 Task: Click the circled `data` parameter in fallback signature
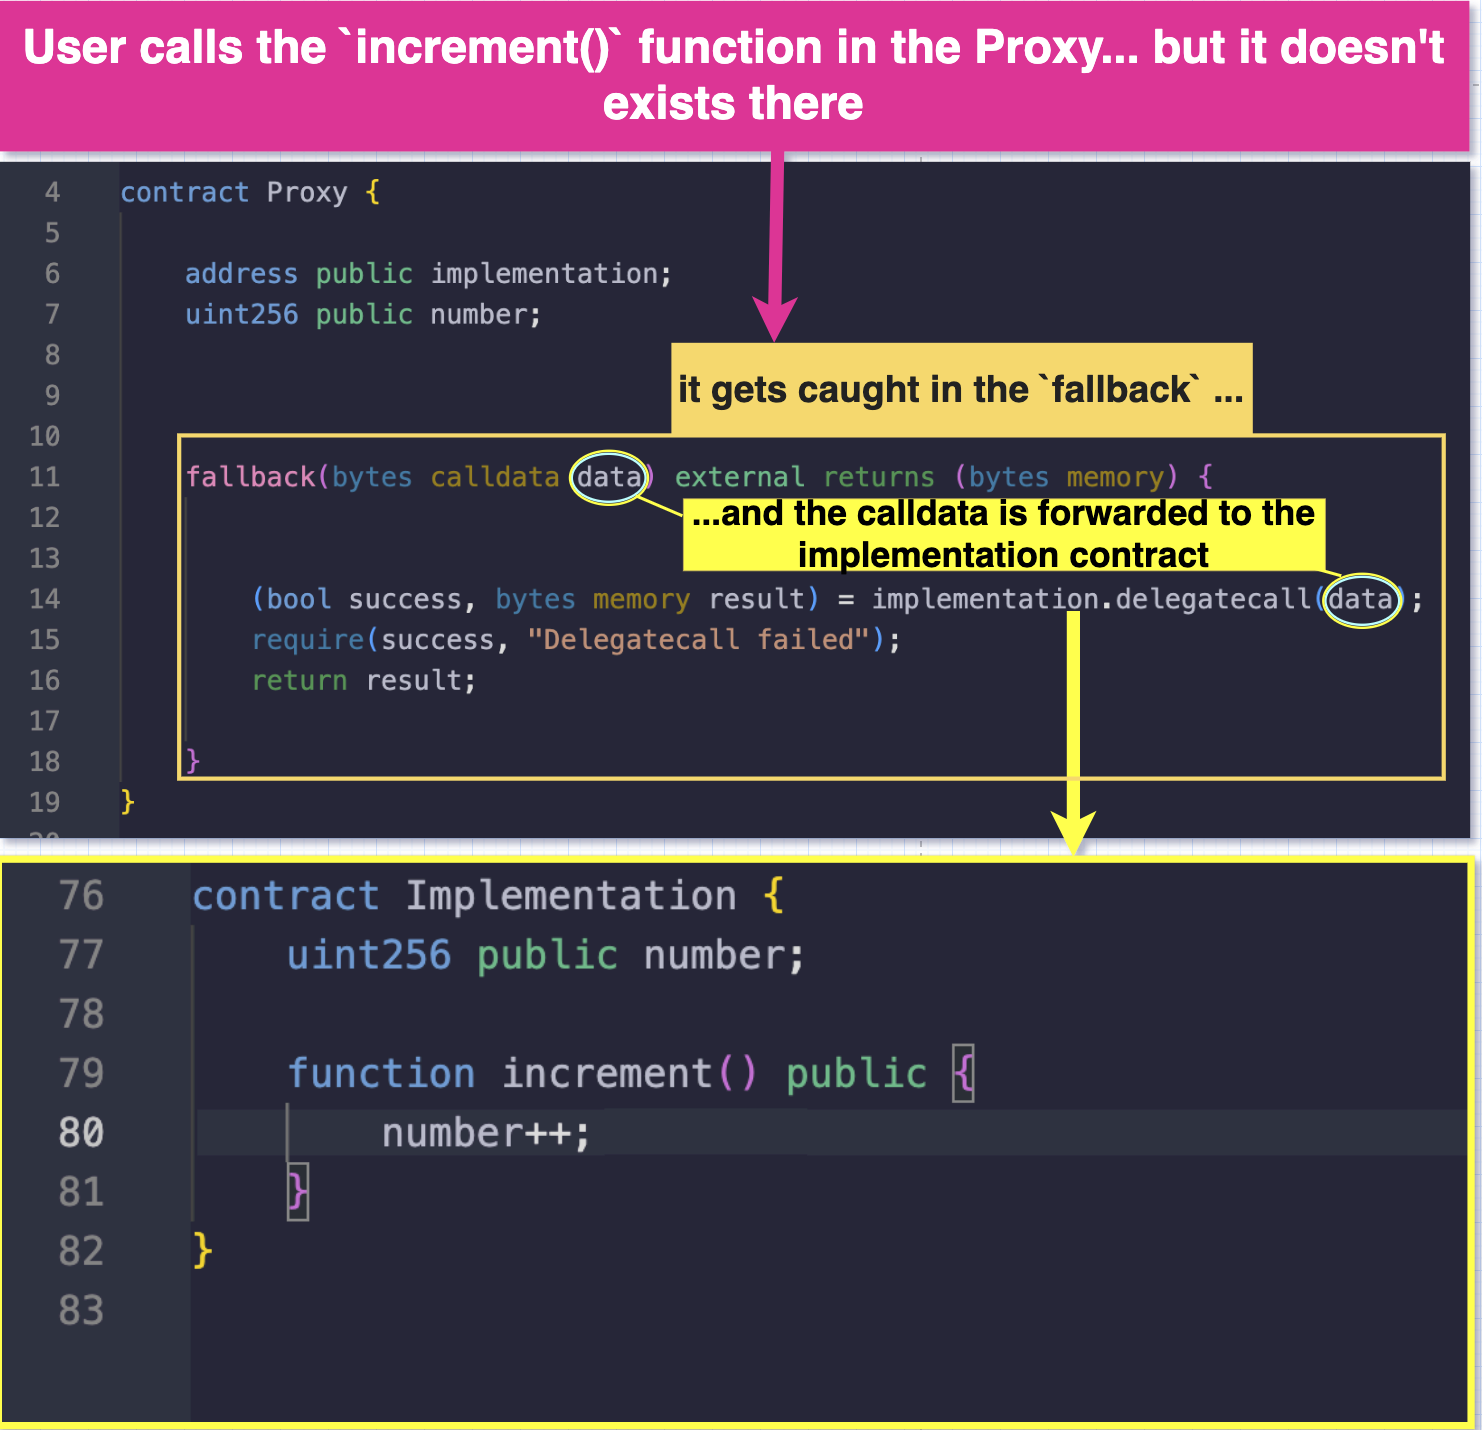click(606, 477)
